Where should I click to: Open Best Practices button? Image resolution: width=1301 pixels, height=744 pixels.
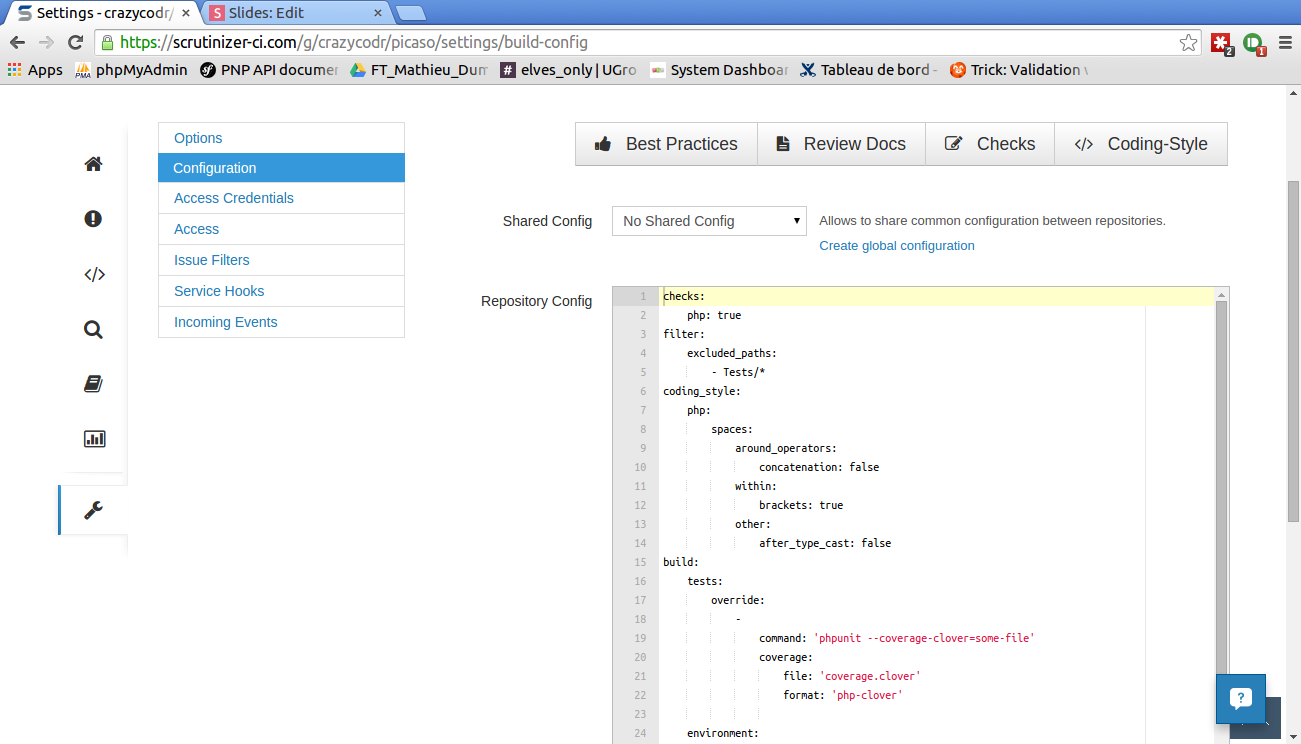(666, 144)
